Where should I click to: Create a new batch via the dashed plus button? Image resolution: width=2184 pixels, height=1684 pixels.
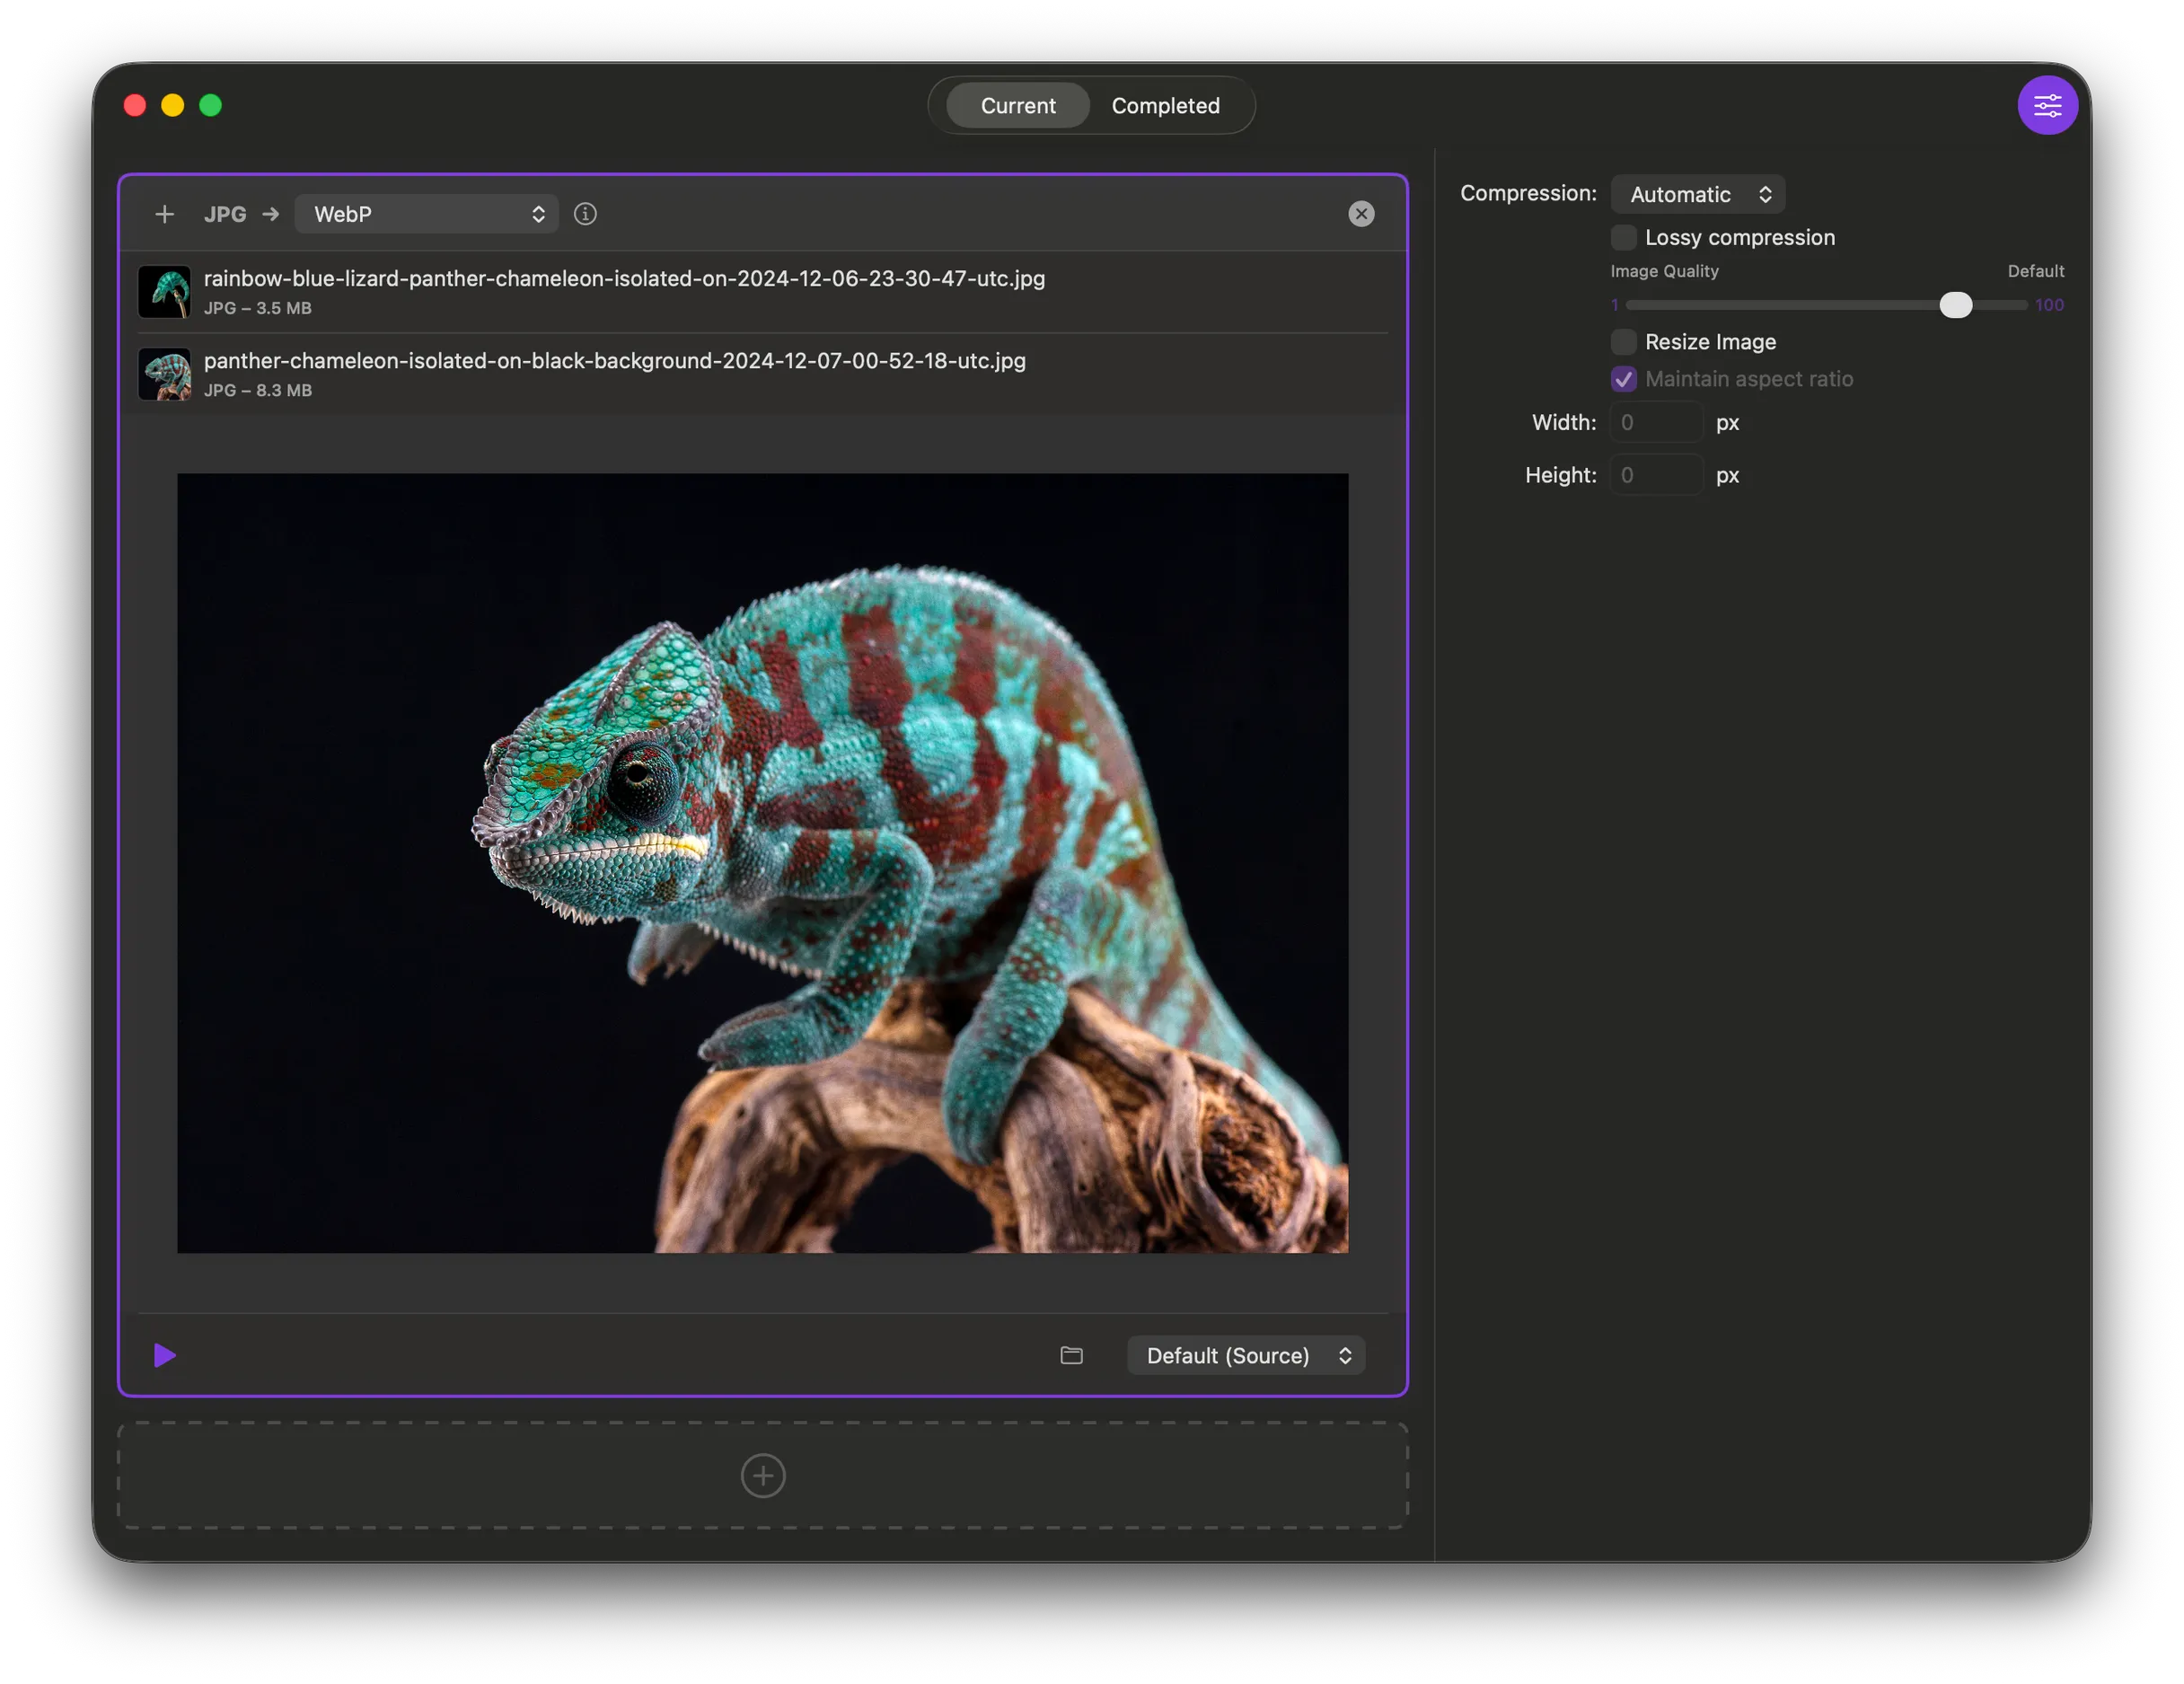(x=763, y=1475)
